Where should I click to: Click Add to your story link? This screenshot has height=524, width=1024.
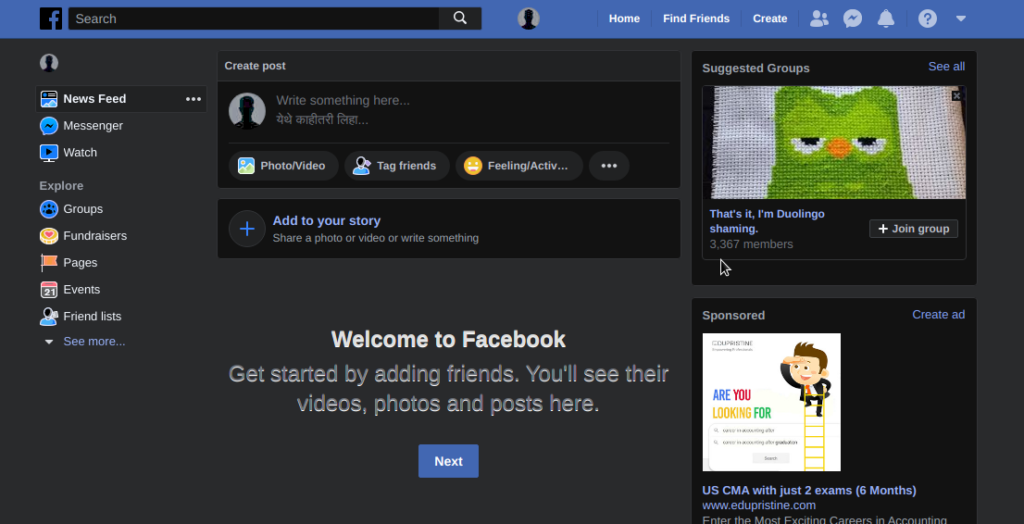coord(327,221)
